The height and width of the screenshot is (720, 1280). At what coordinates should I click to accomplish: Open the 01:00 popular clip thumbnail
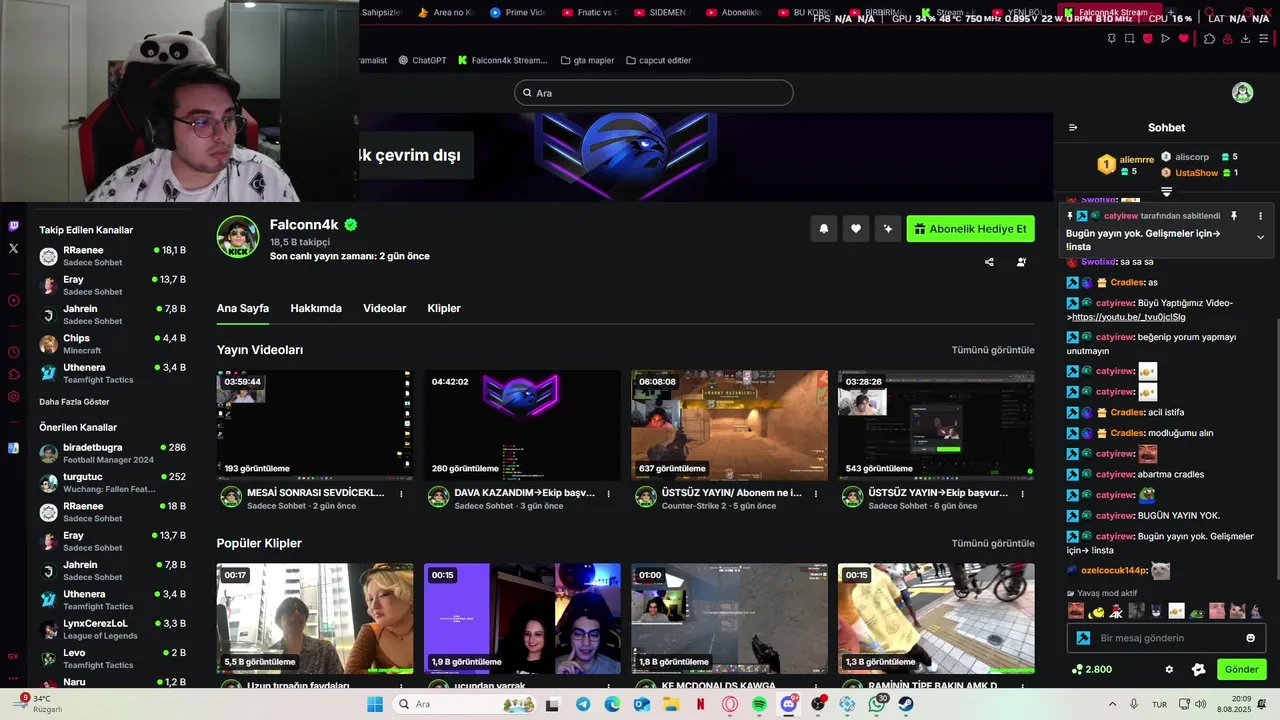[x=729, y=618]
